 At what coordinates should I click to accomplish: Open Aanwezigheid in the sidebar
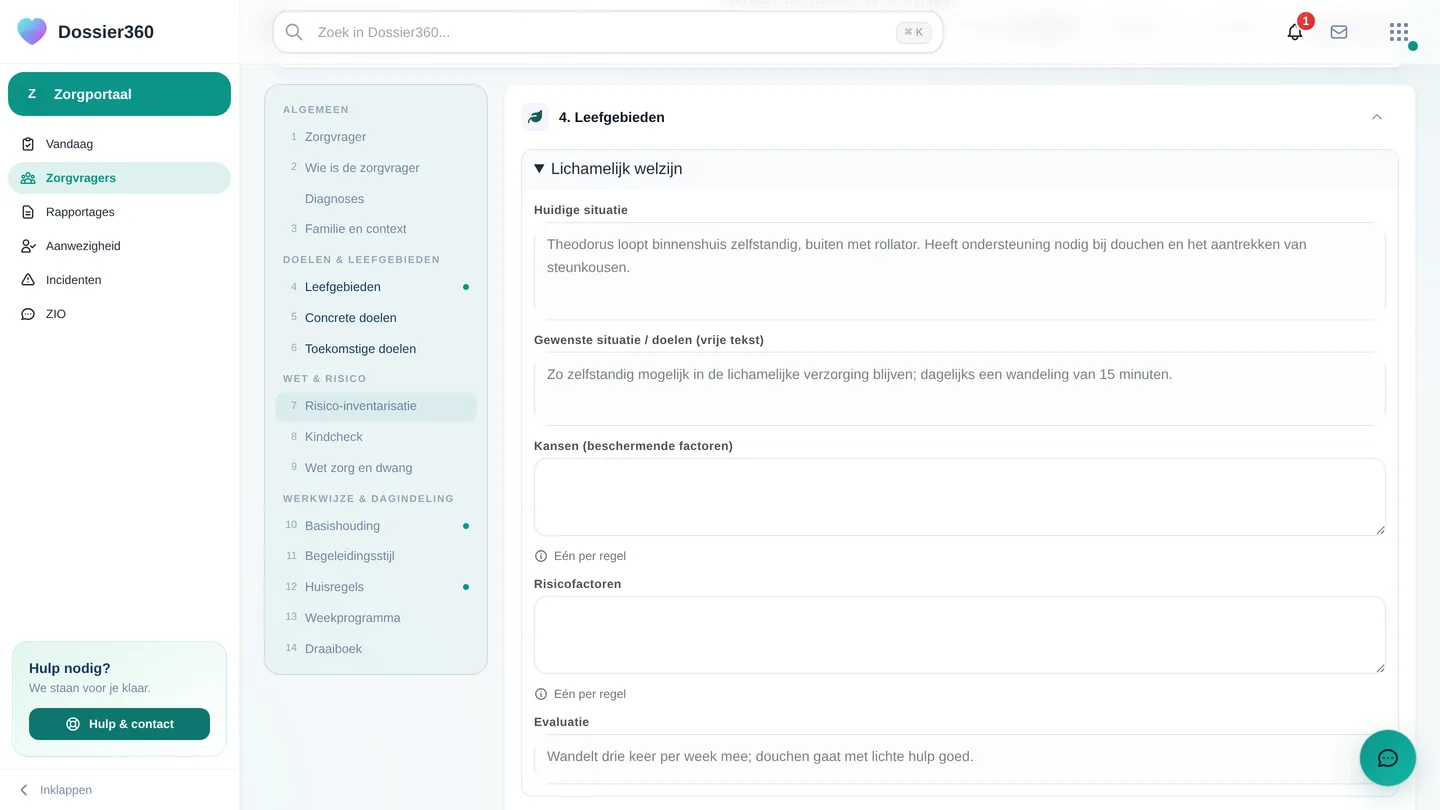click(x=119, y=246)
